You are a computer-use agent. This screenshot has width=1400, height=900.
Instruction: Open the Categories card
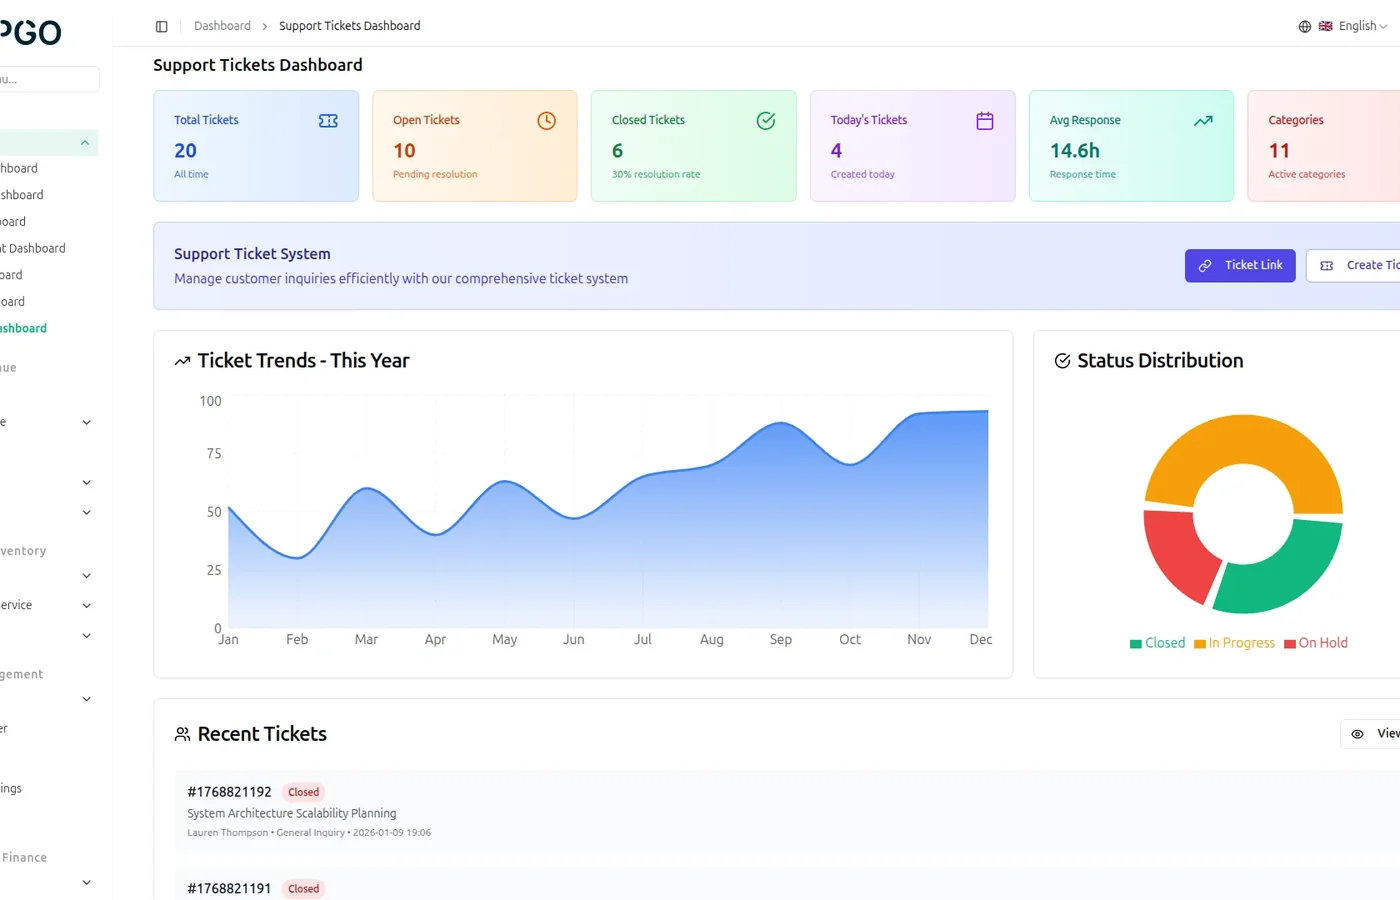1324,146
